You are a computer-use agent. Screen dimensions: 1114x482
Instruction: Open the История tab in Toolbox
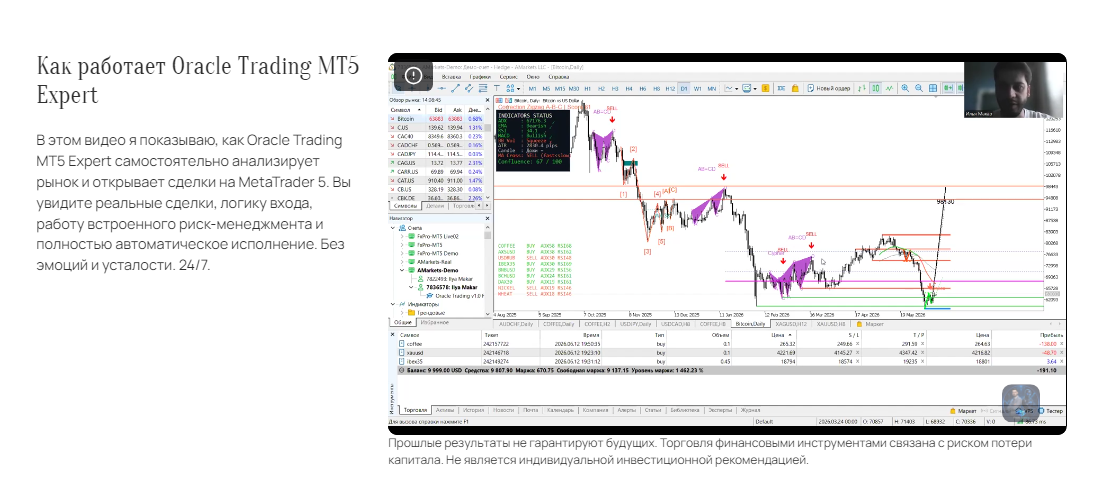click(x=473, y=410)
